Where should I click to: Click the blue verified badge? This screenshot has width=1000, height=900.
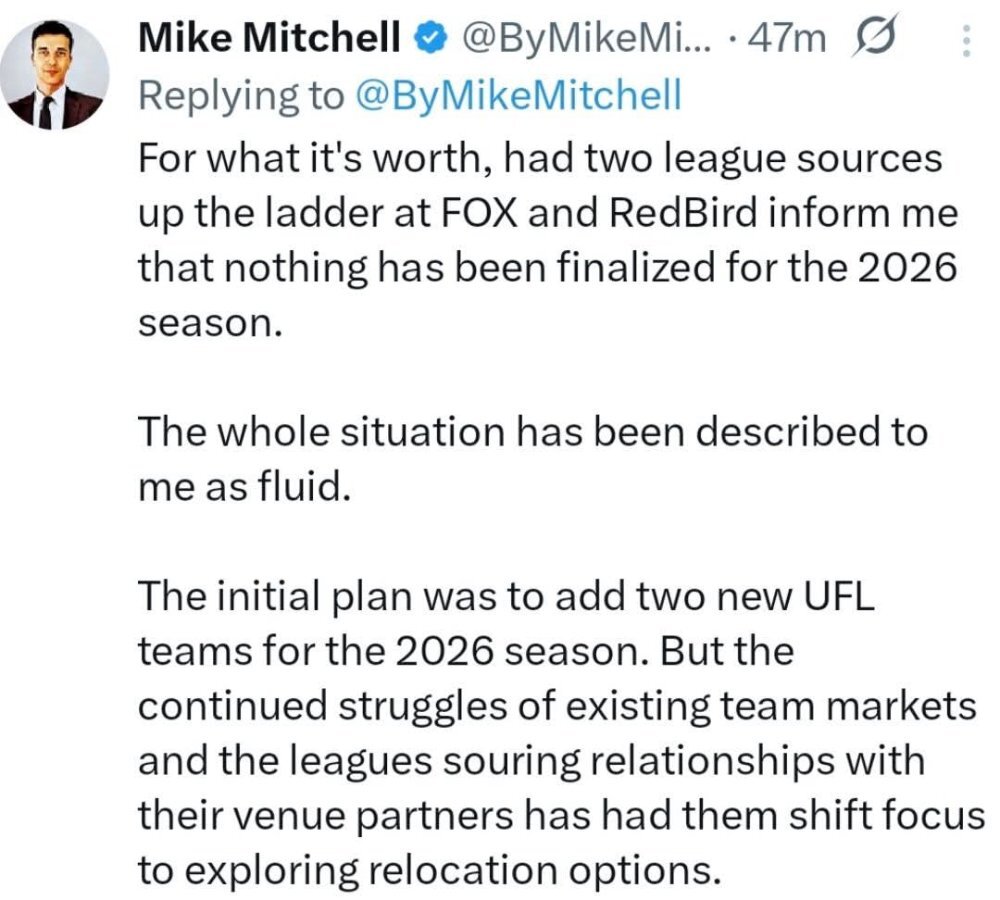[431, 38]
